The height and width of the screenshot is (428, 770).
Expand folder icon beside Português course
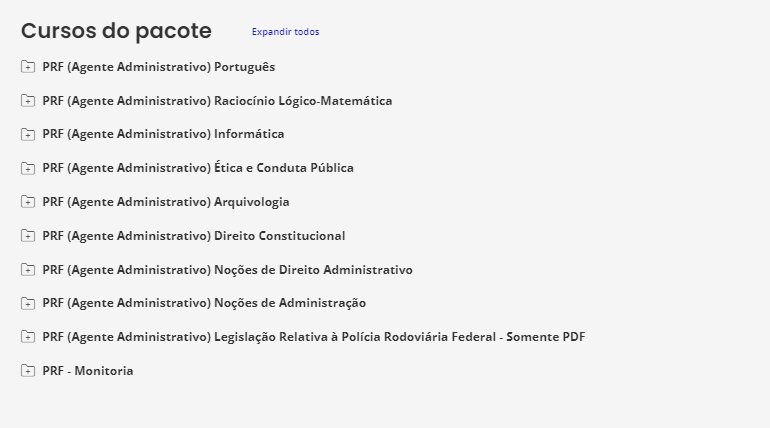28,67
